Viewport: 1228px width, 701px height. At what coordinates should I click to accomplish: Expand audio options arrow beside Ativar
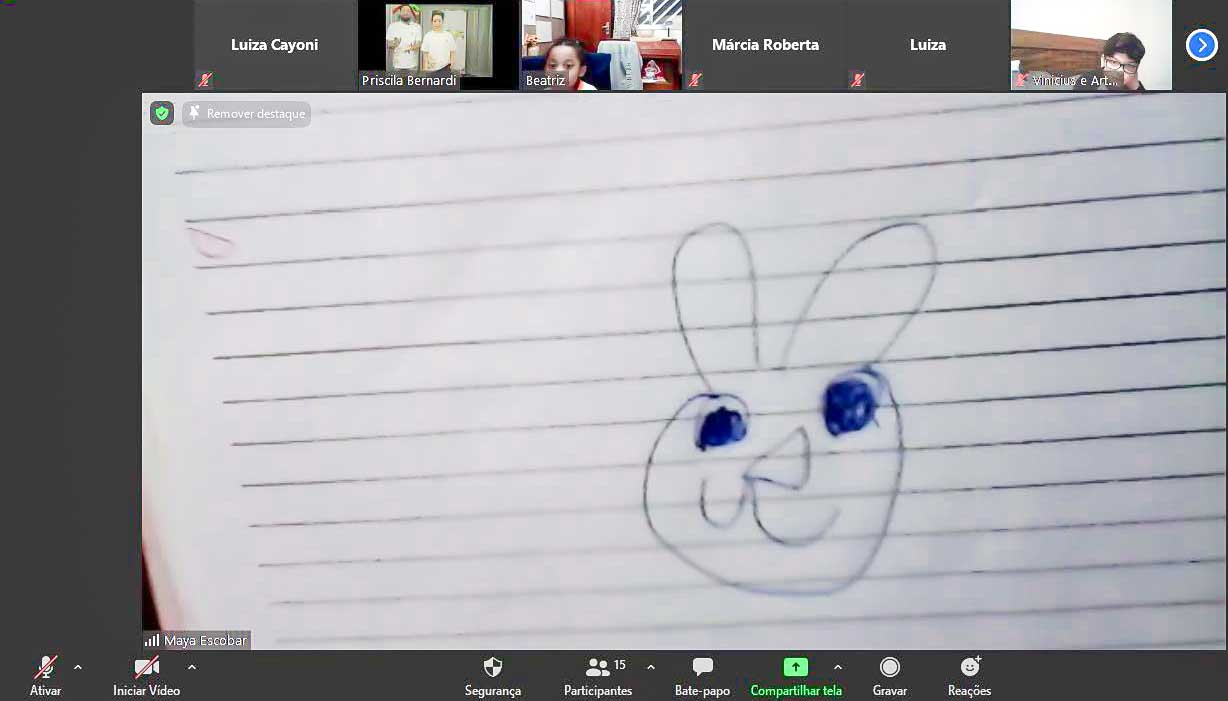point(78,667)
